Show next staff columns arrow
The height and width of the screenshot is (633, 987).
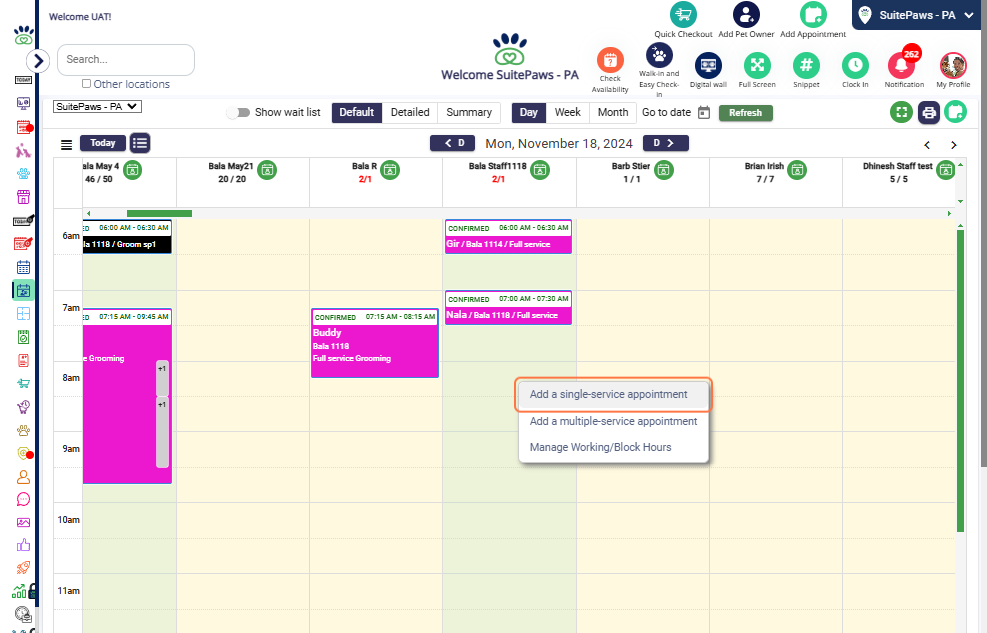(954, 145)
